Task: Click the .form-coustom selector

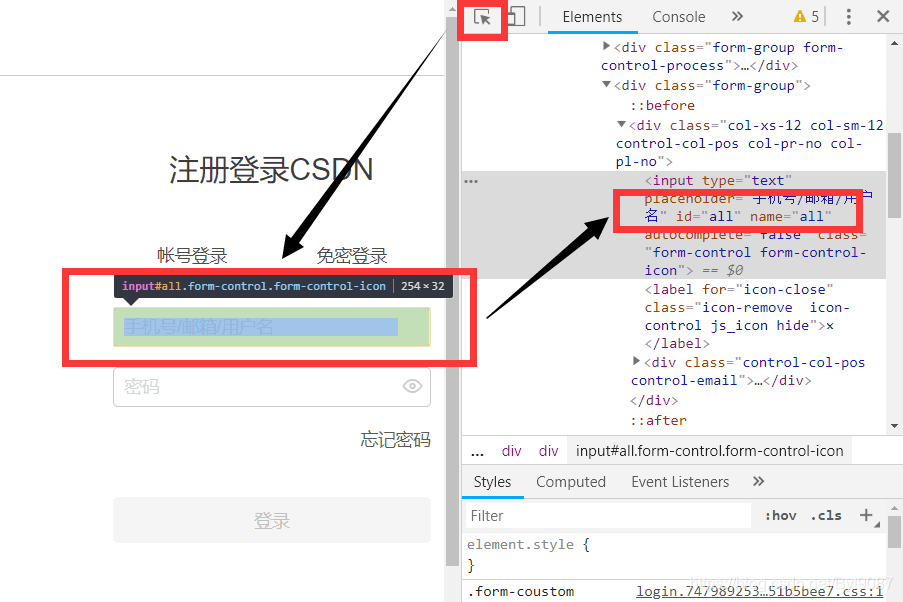Action: coord(521,592)
